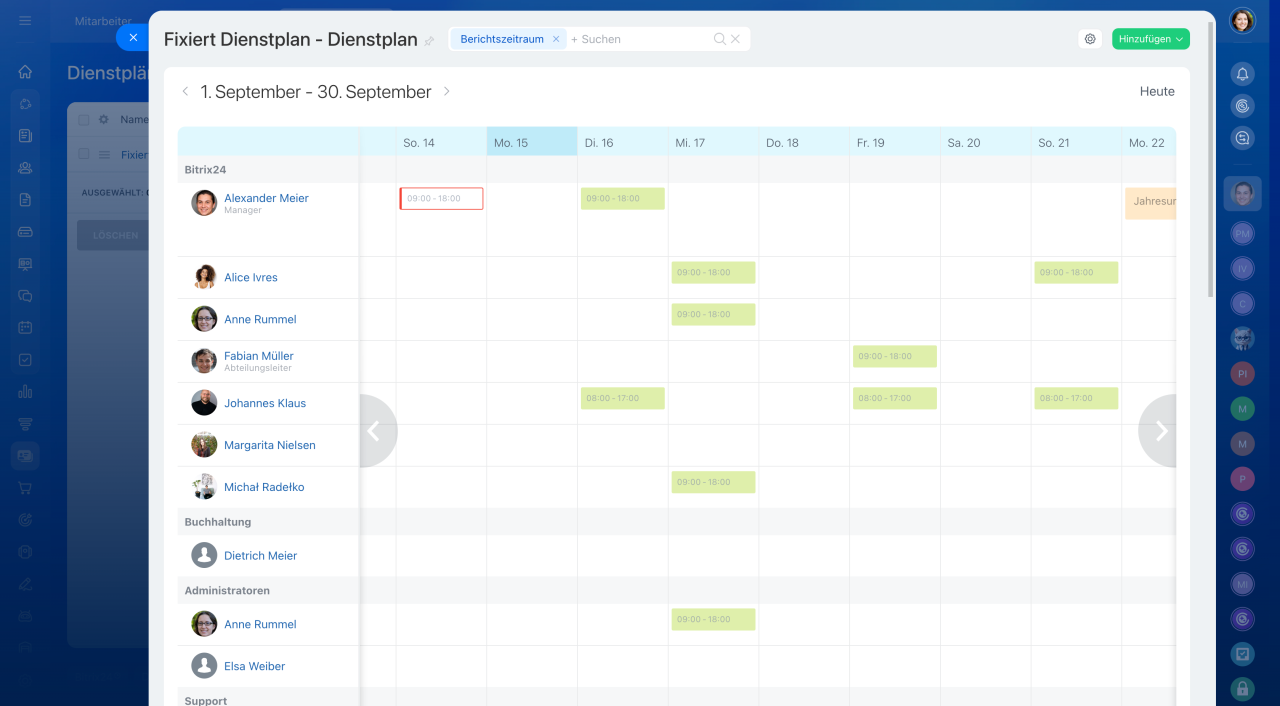Close the Dienstplan slider panel
The height and width of the screenshot is (706, 1280).
point(133,38)
